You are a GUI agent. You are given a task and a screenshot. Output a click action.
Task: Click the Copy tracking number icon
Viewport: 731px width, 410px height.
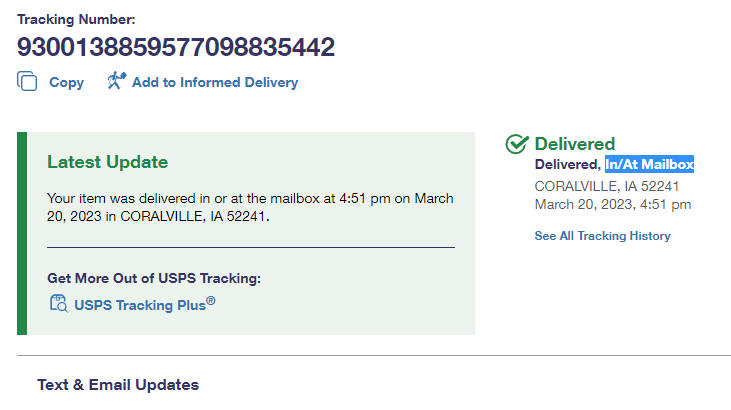pyautogui.click(x=27, y=82)
